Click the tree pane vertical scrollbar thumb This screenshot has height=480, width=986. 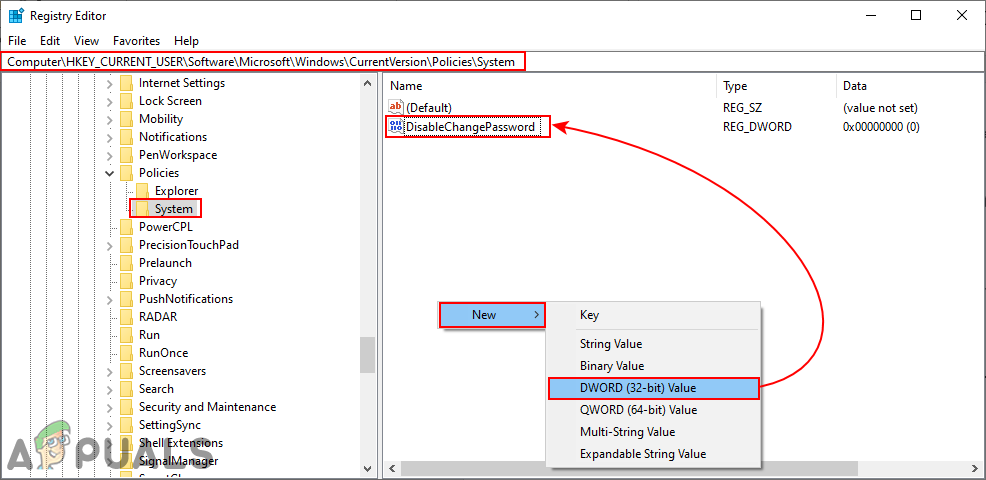367,355
